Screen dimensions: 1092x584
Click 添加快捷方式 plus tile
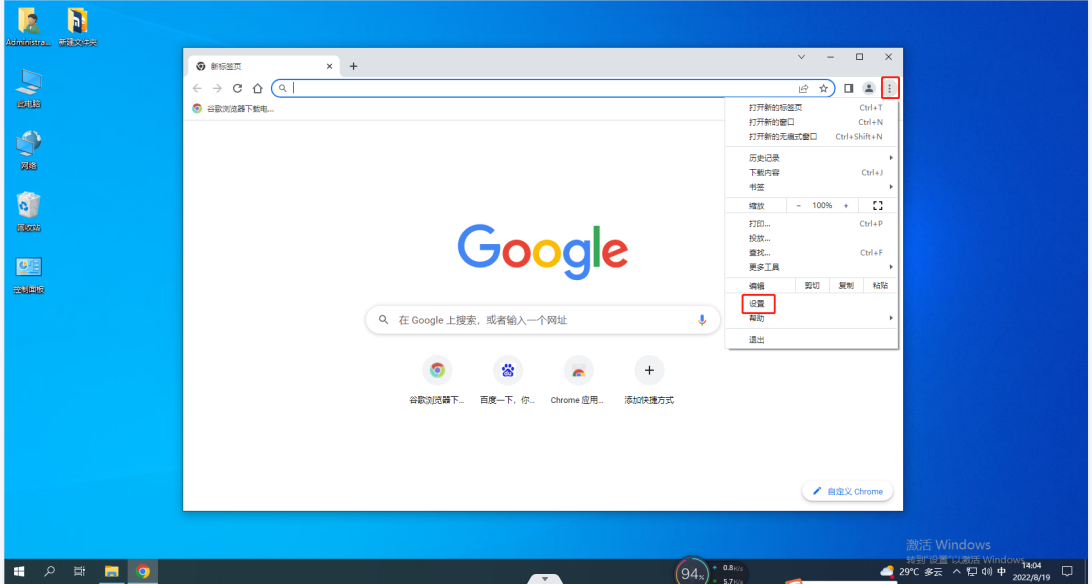click(649, 379)
